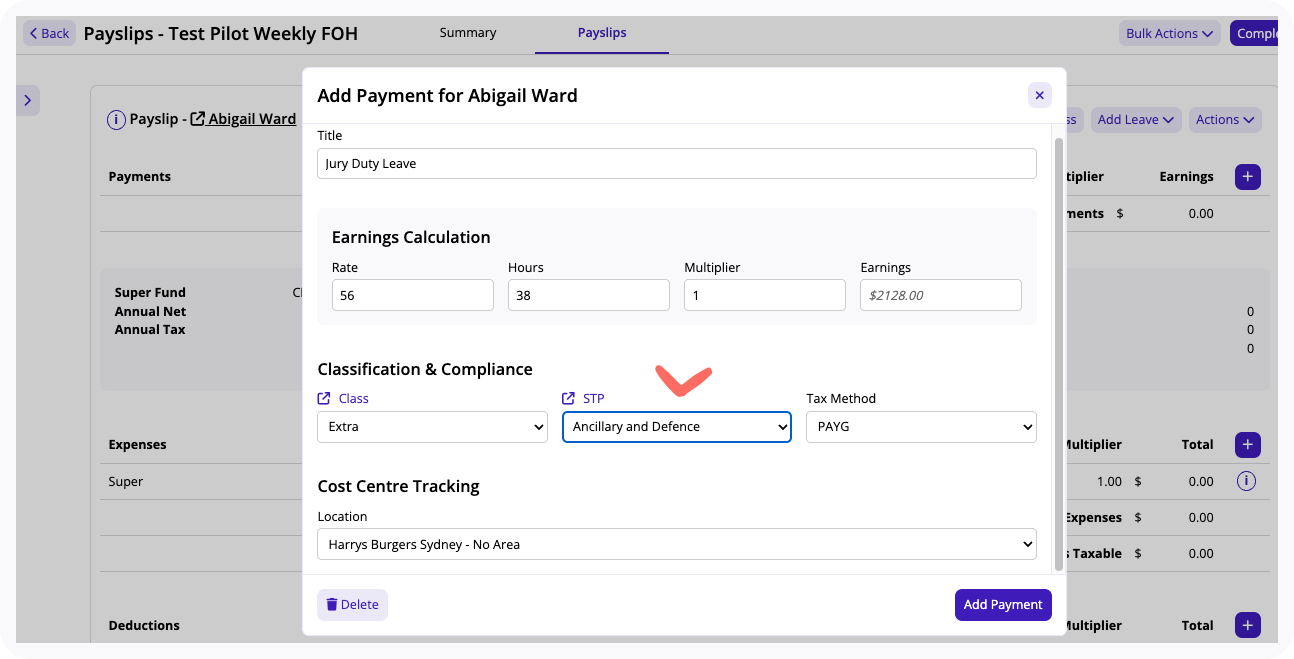Screen dimensions: 1294x659
Task: Open Location dropdown Harrys Burgers Sydney
Action: (677, 545)
